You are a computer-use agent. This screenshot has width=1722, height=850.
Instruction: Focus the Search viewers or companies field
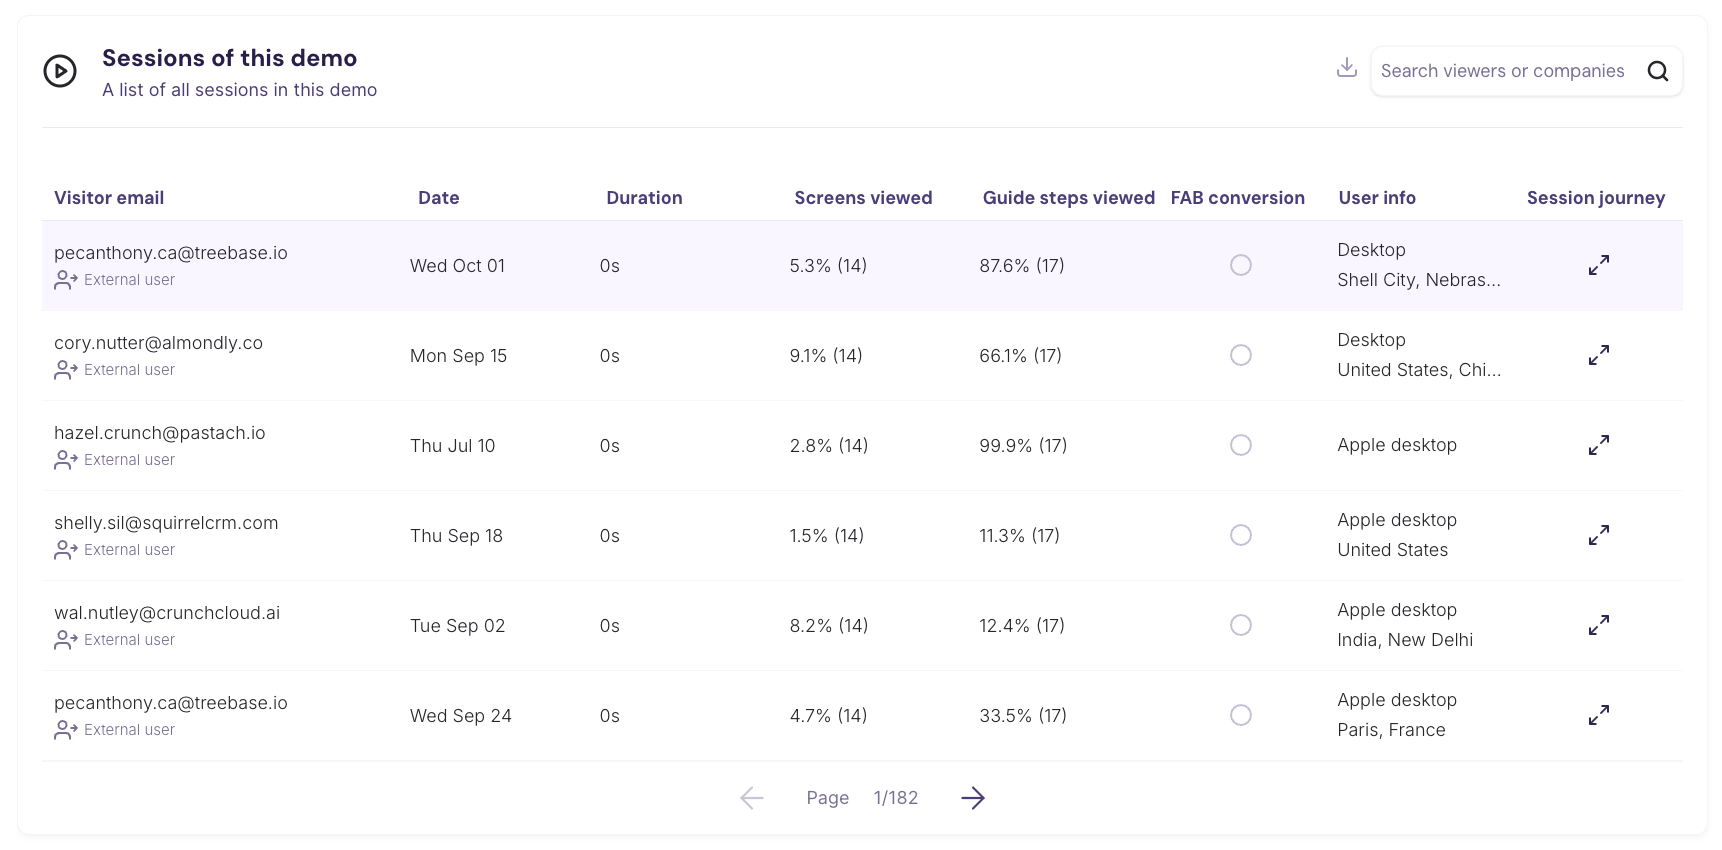click(x=1502, y=71)
